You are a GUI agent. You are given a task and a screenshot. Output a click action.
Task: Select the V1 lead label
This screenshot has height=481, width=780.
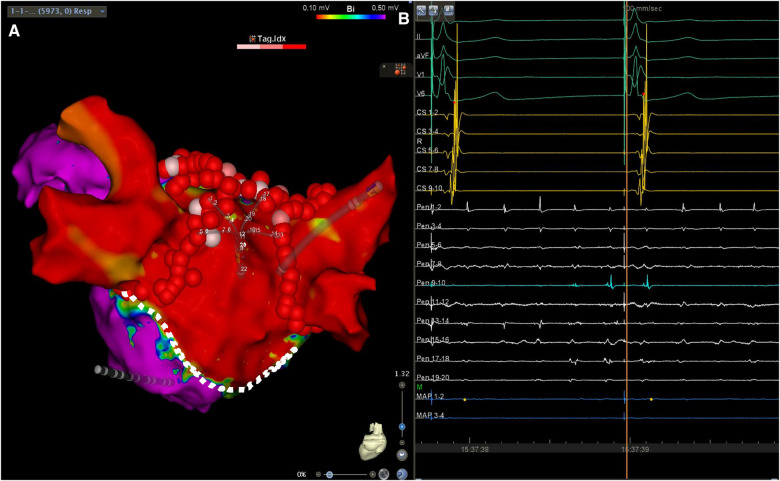(x=419, y=73)
